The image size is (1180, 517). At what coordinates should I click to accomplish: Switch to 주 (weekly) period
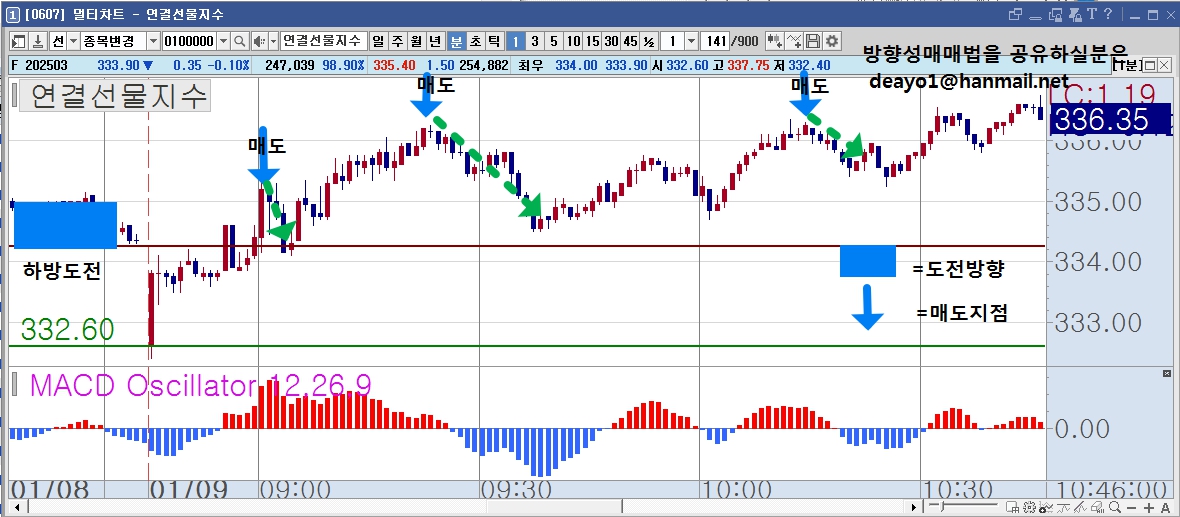coord(396,41)
